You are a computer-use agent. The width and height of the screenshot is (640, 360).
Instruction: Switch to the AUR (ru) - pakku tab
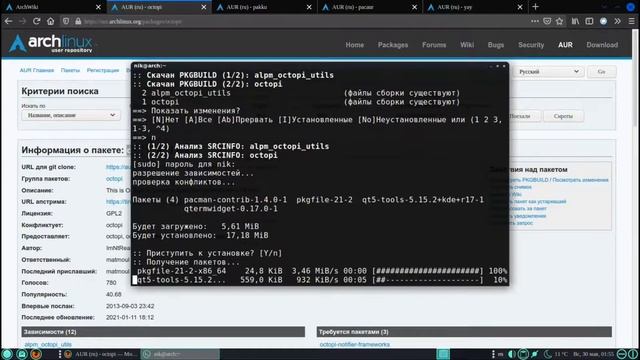pos(264,7)
